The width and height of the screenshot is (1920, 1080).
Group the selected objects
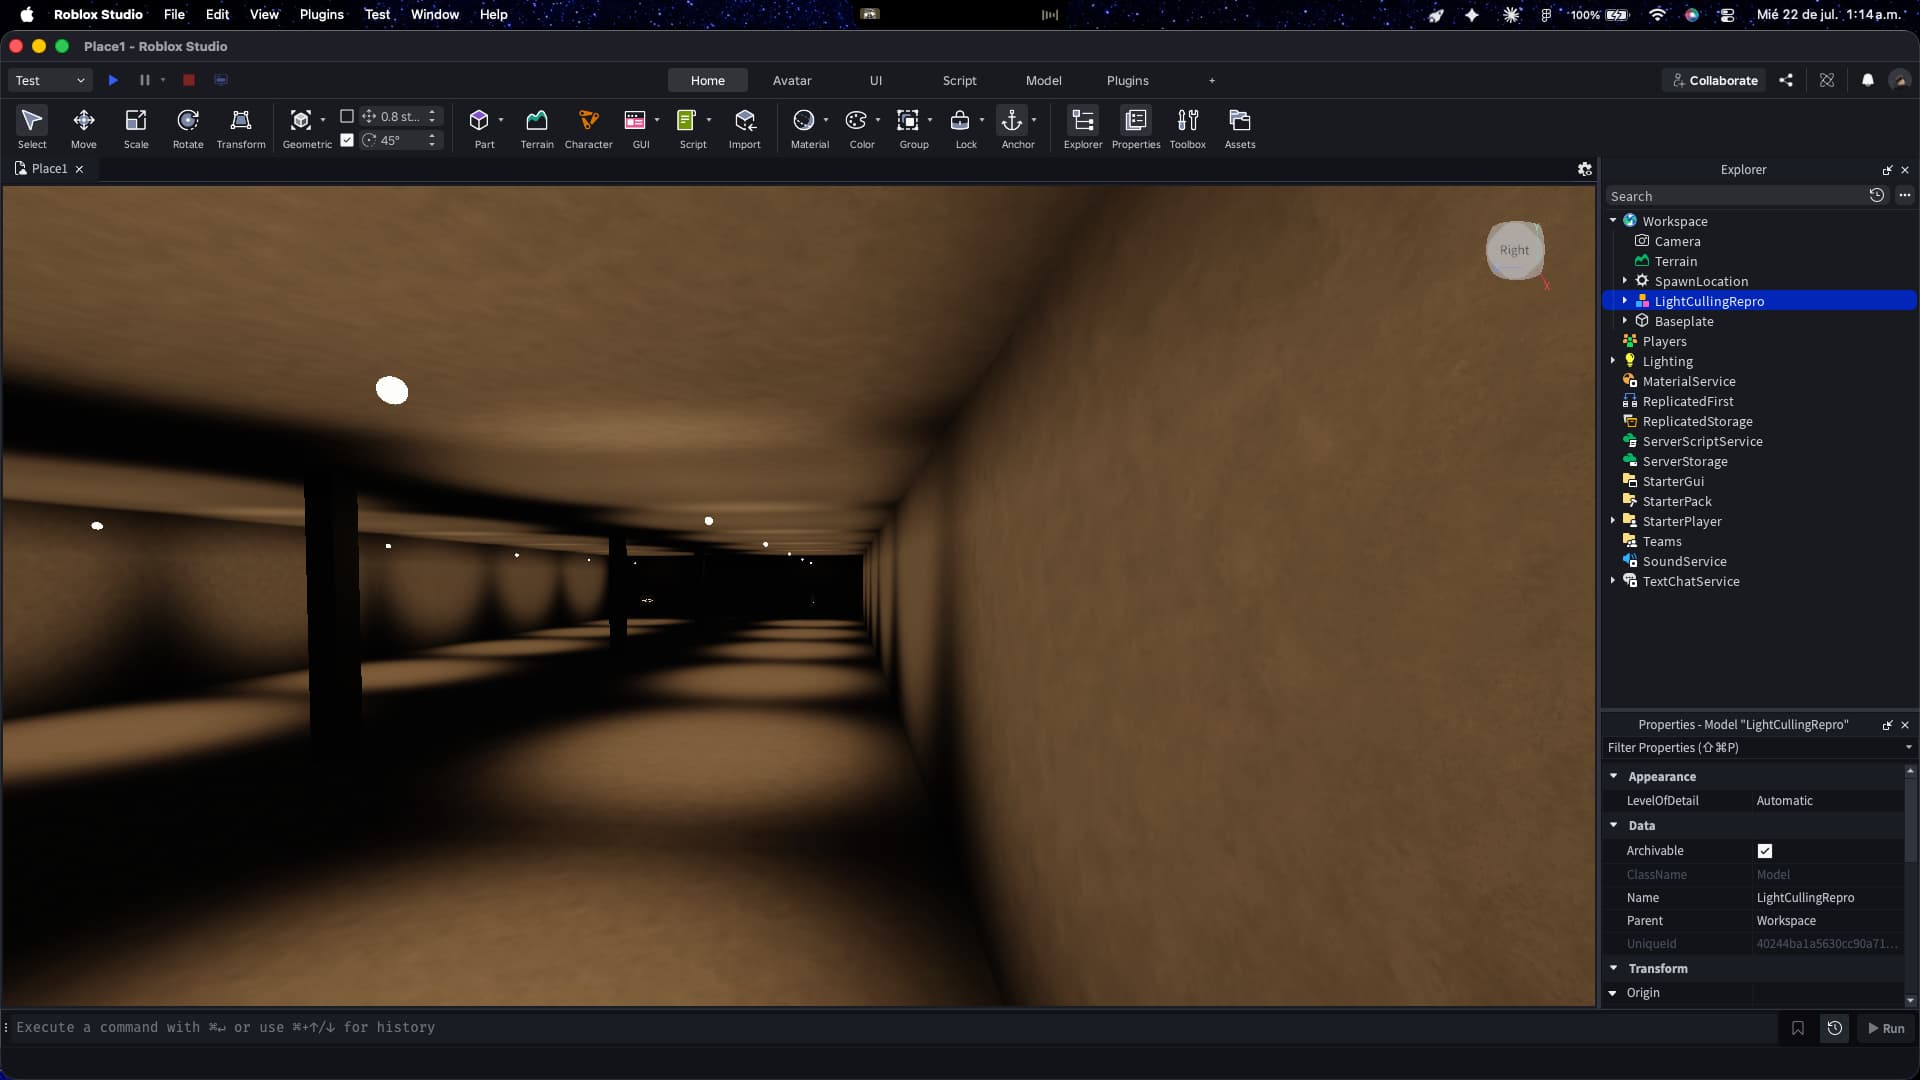click(x=909, y=128)
